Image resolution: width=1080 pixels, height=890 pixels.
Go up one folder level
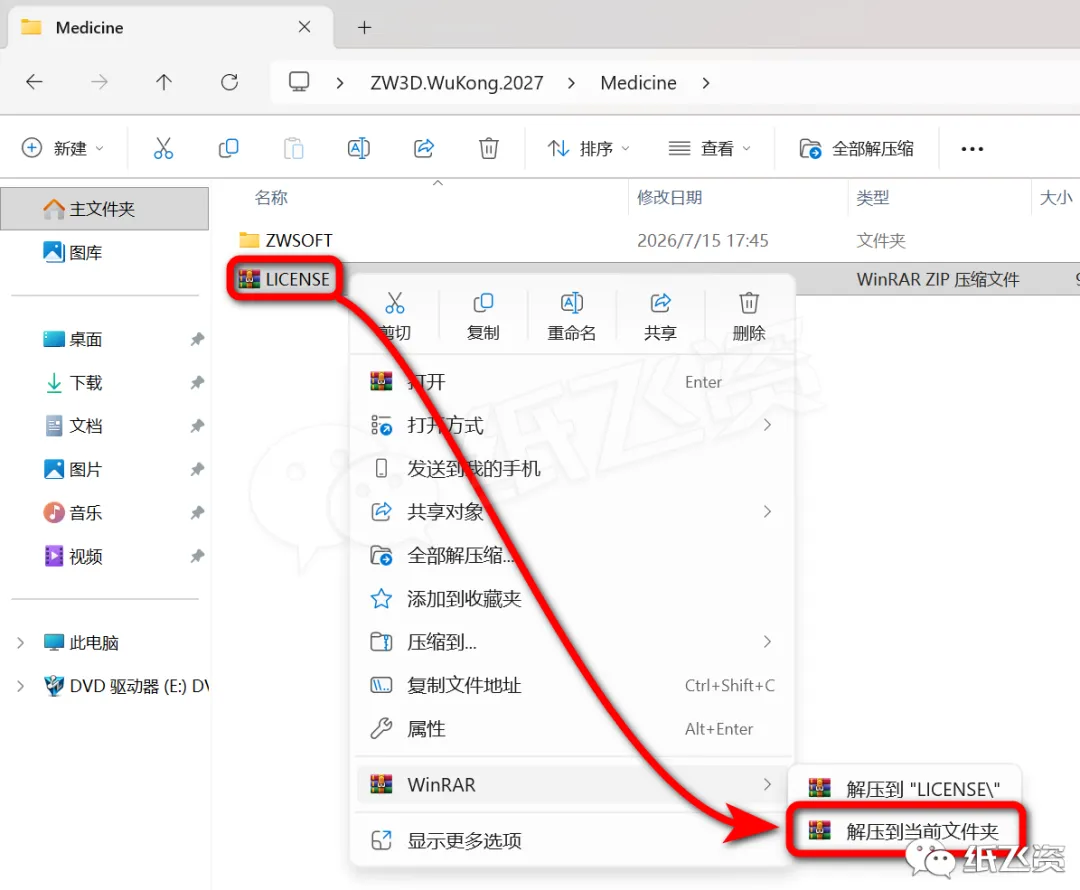(164, 83)
